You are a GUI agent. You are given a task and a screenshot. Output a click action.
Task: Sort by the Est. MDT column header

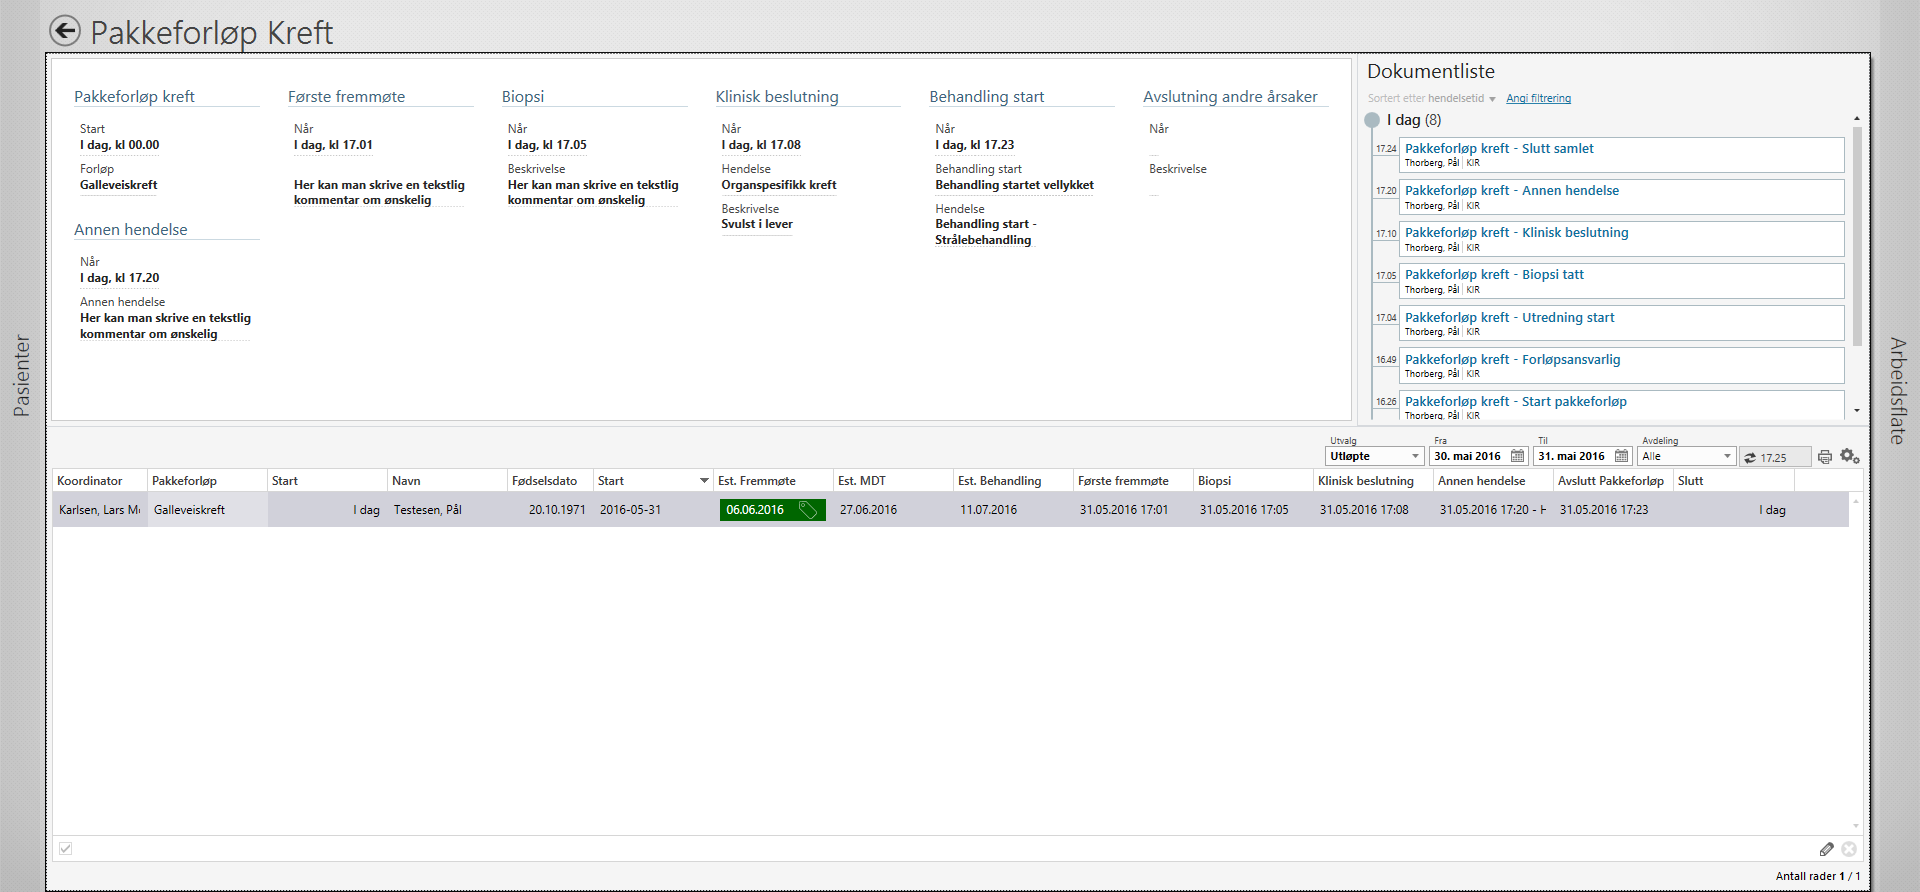[x=893, y=481]
